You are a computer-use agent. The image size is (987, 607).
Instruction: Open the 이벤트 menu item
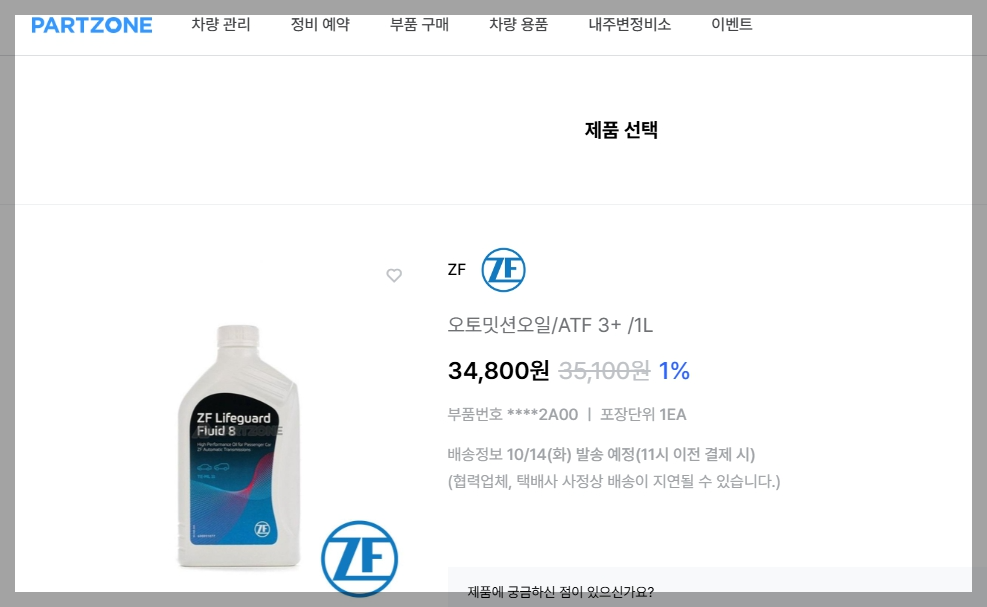point(731,25)
